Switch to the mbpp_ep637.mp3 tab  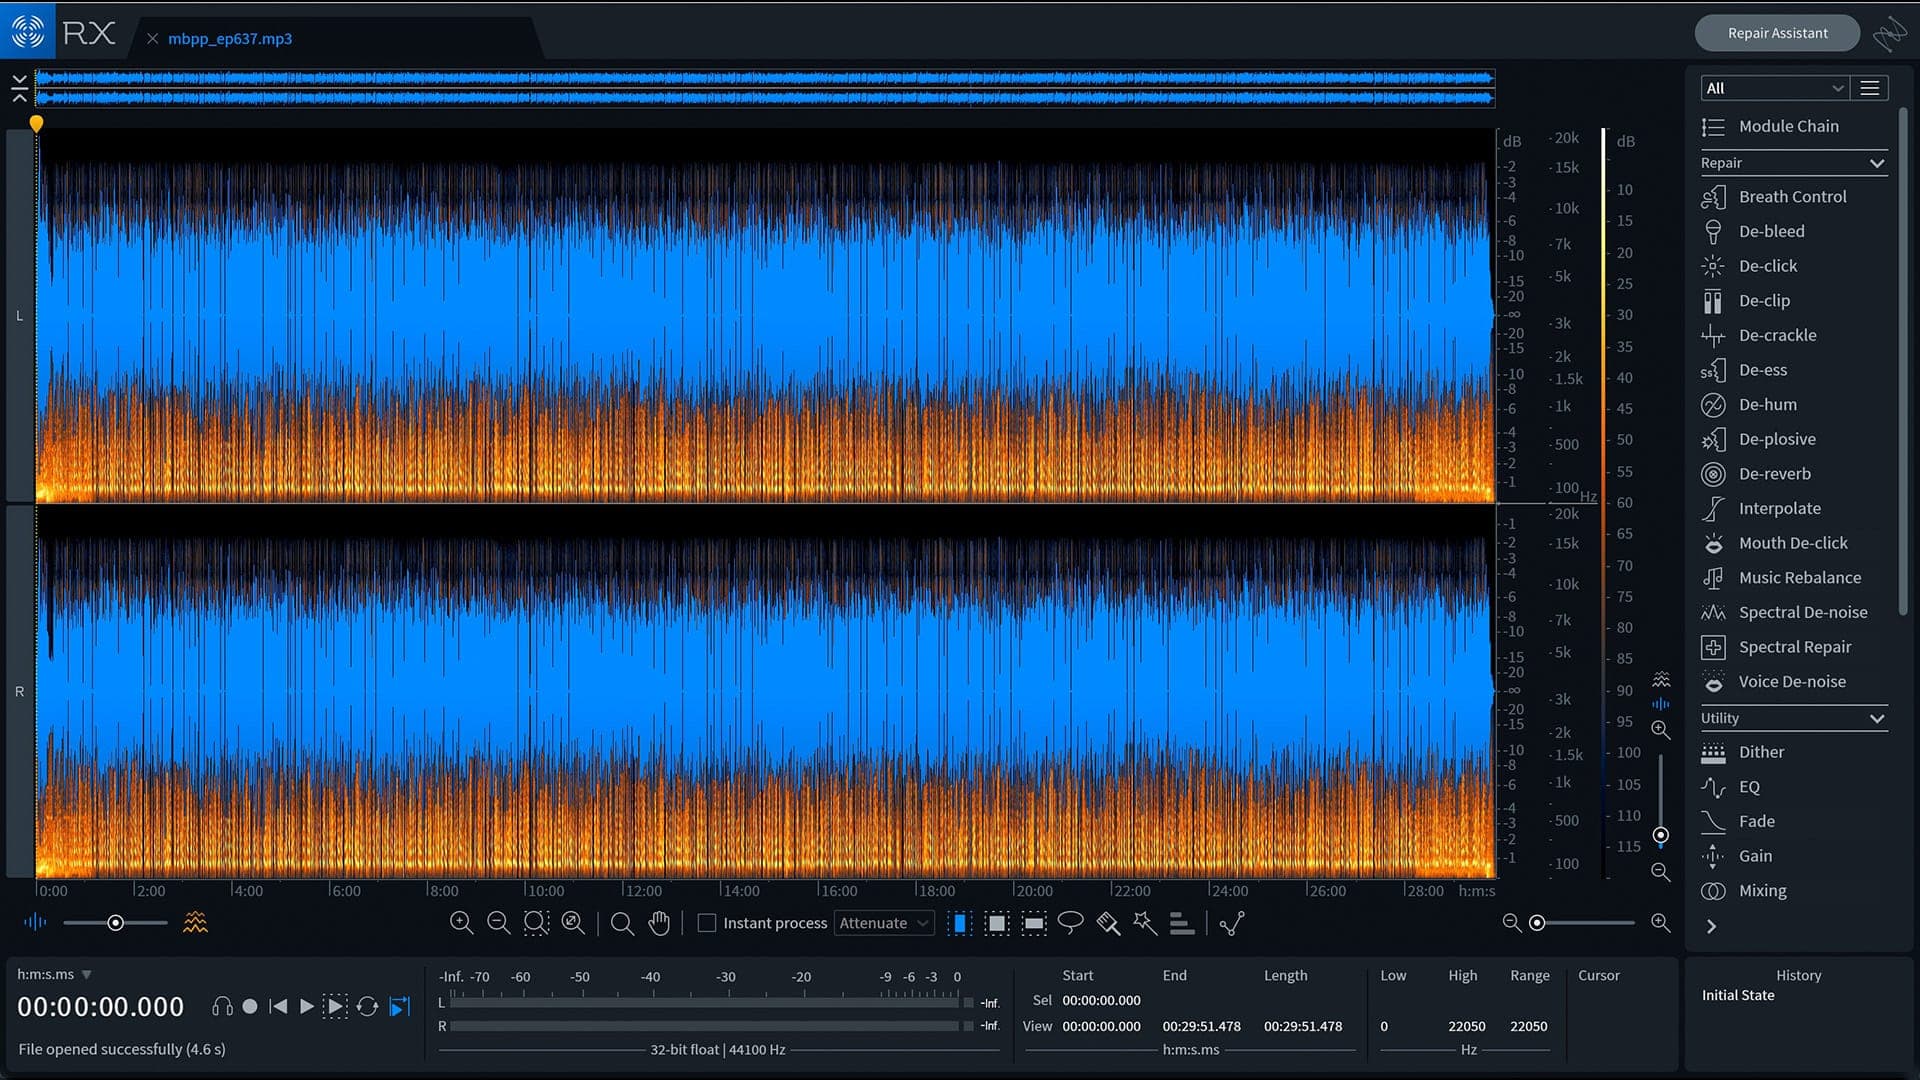tap(230, 38)
